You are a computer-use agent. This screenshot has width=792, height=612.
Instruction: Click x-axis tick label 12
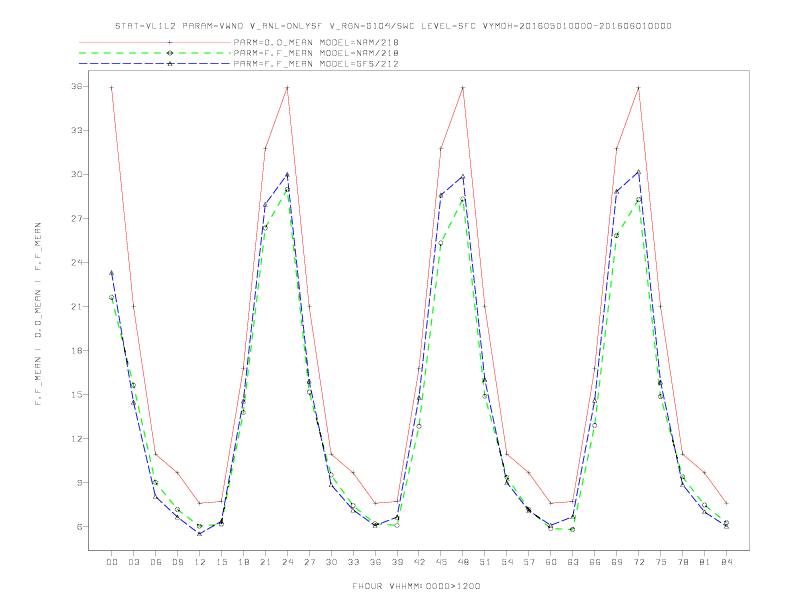tap(200, 562)
